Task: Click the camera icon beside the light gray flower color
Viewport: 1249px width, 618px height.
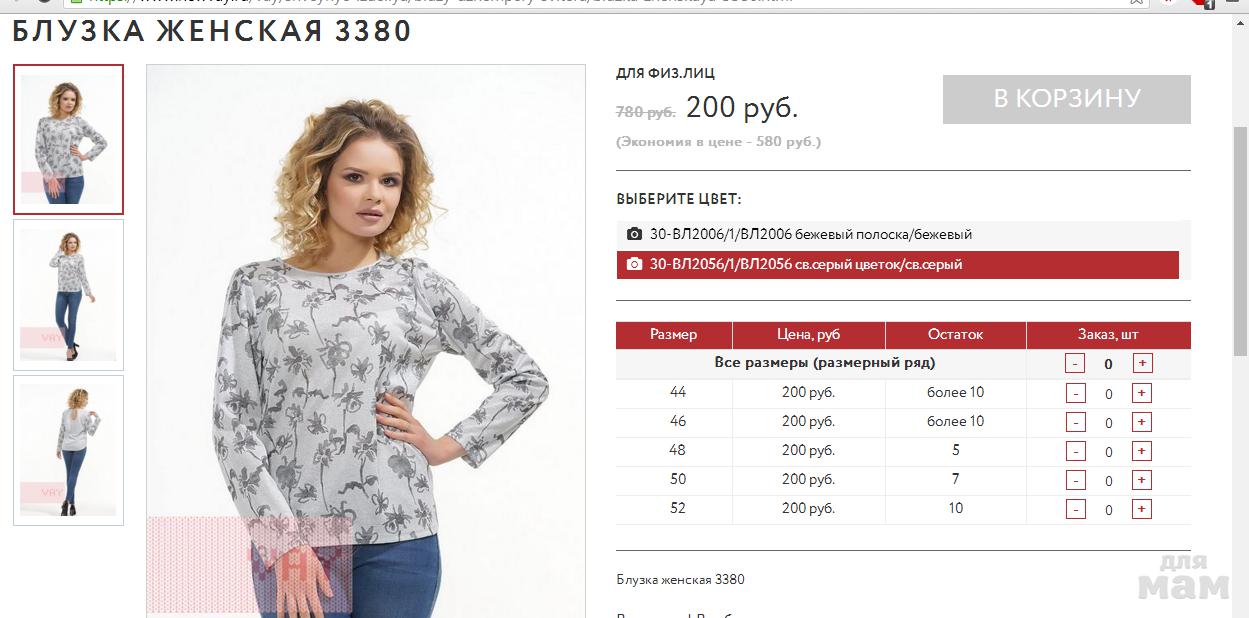Action: click(x=634, y=265)
